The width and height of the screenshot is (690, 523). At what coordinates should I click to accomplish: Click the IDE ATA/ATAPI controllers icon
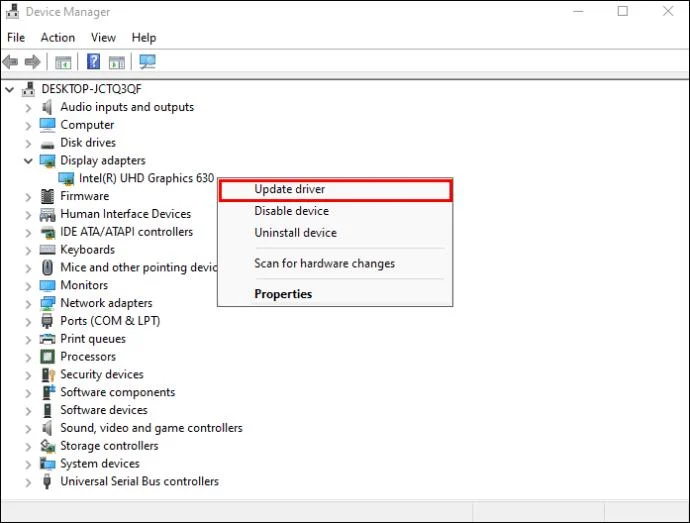(x=47, y=232)
